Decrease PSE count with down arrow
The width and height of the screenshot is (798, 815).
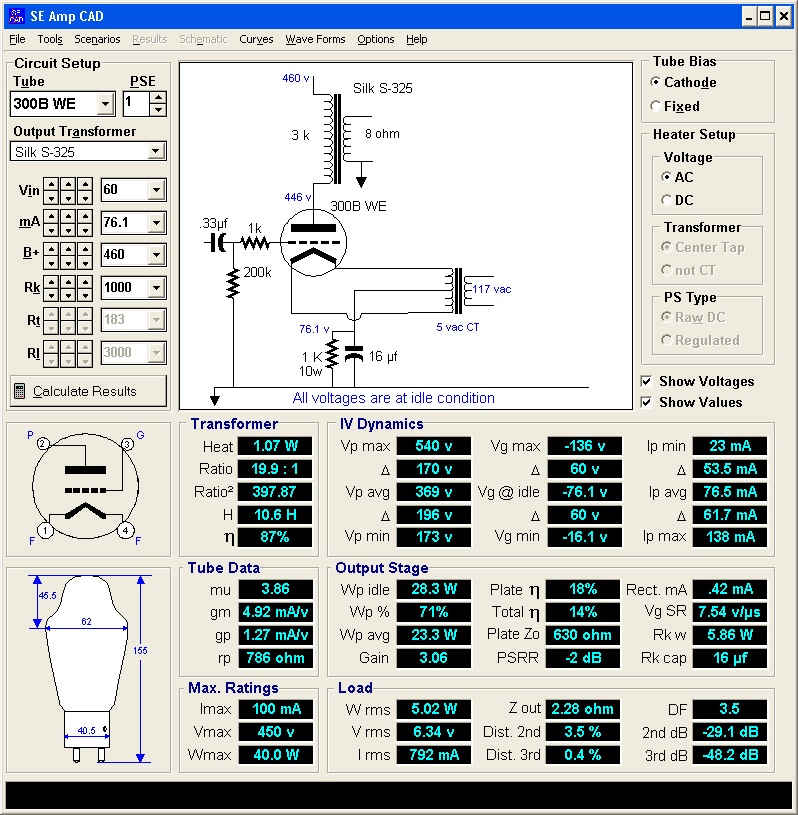coord(158,109)
